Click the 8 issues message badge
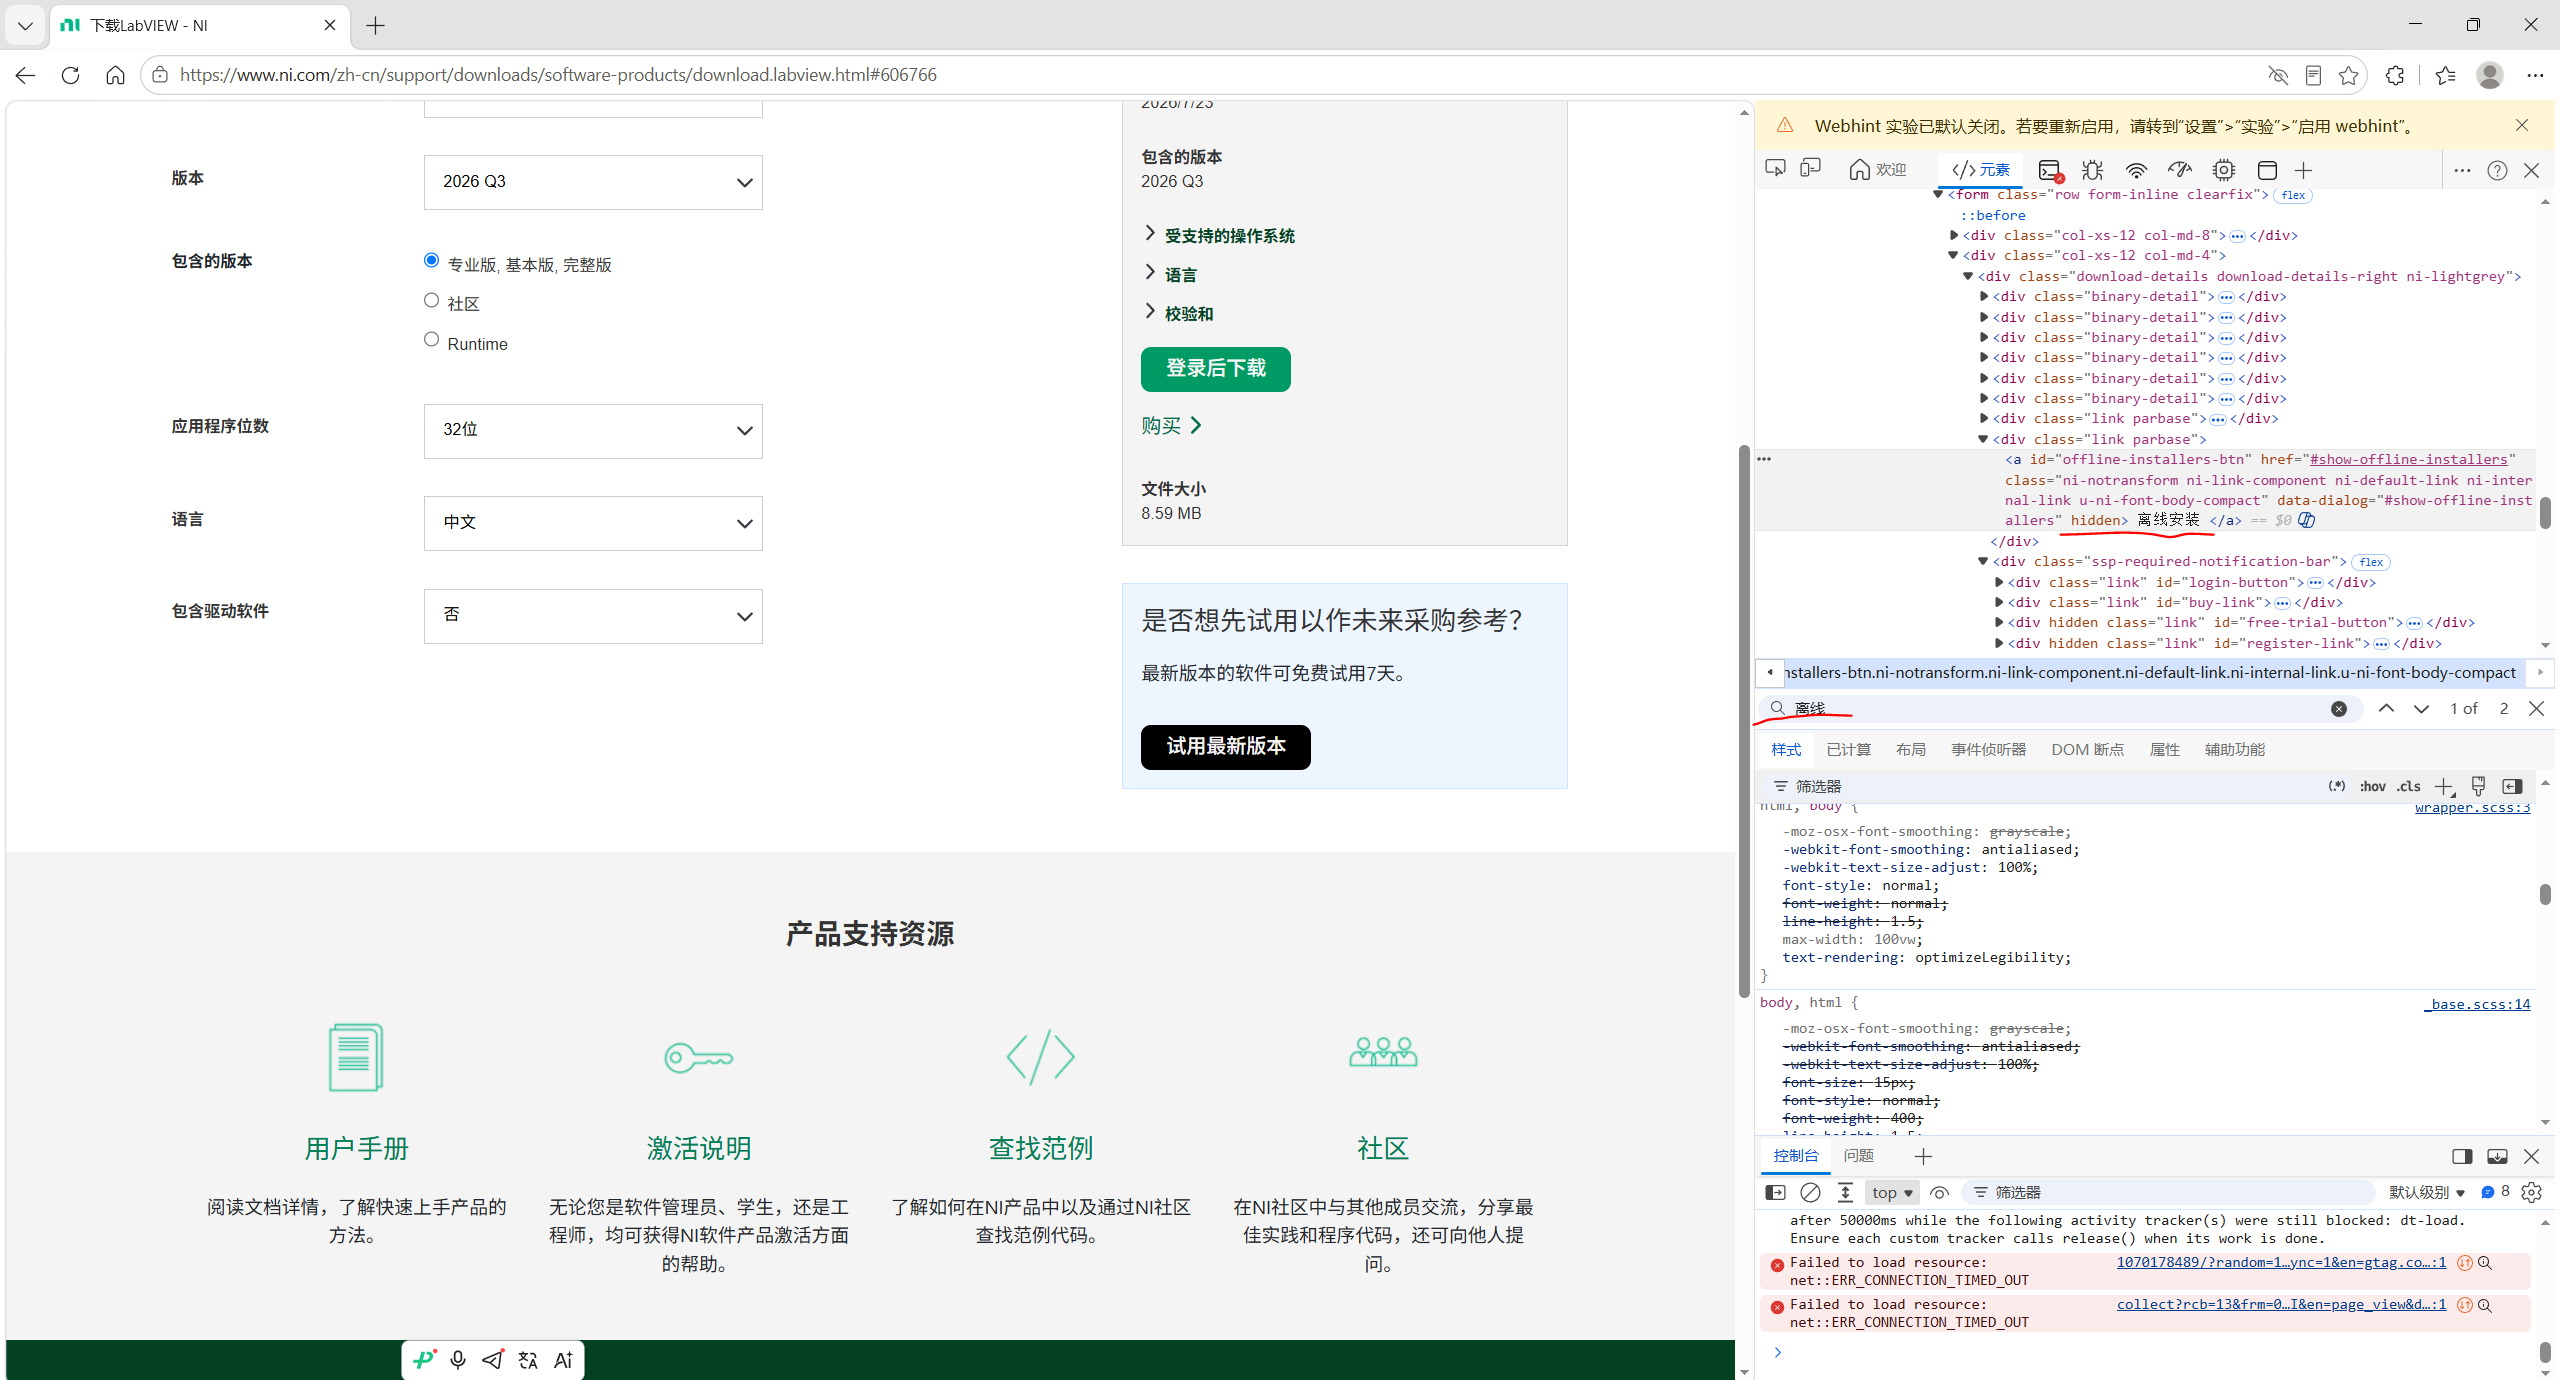Image resolution: width=2560 pixels, height=1380 pixels. [x=2495, y=1191]
